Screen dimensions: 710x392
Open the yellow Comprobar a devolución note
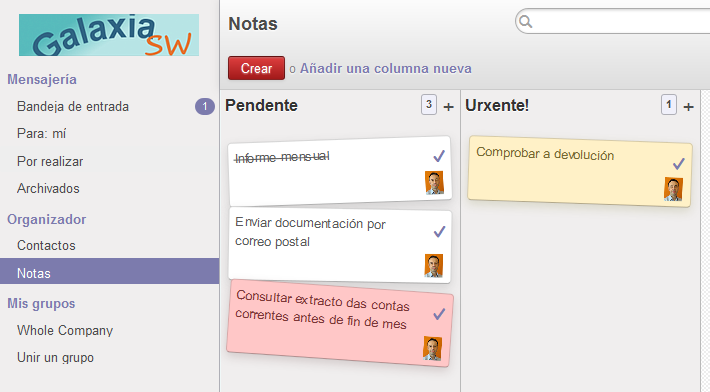580,171
